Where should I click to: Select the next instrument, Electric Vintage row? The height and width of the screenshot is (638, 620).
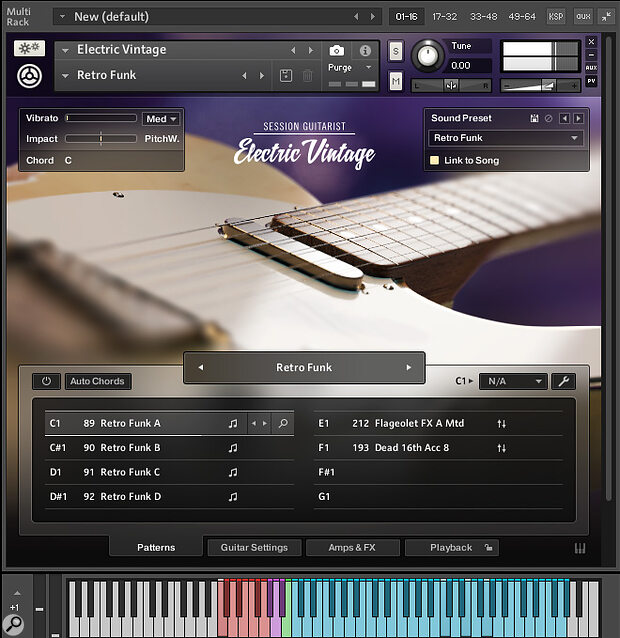[x=311, y=50]
